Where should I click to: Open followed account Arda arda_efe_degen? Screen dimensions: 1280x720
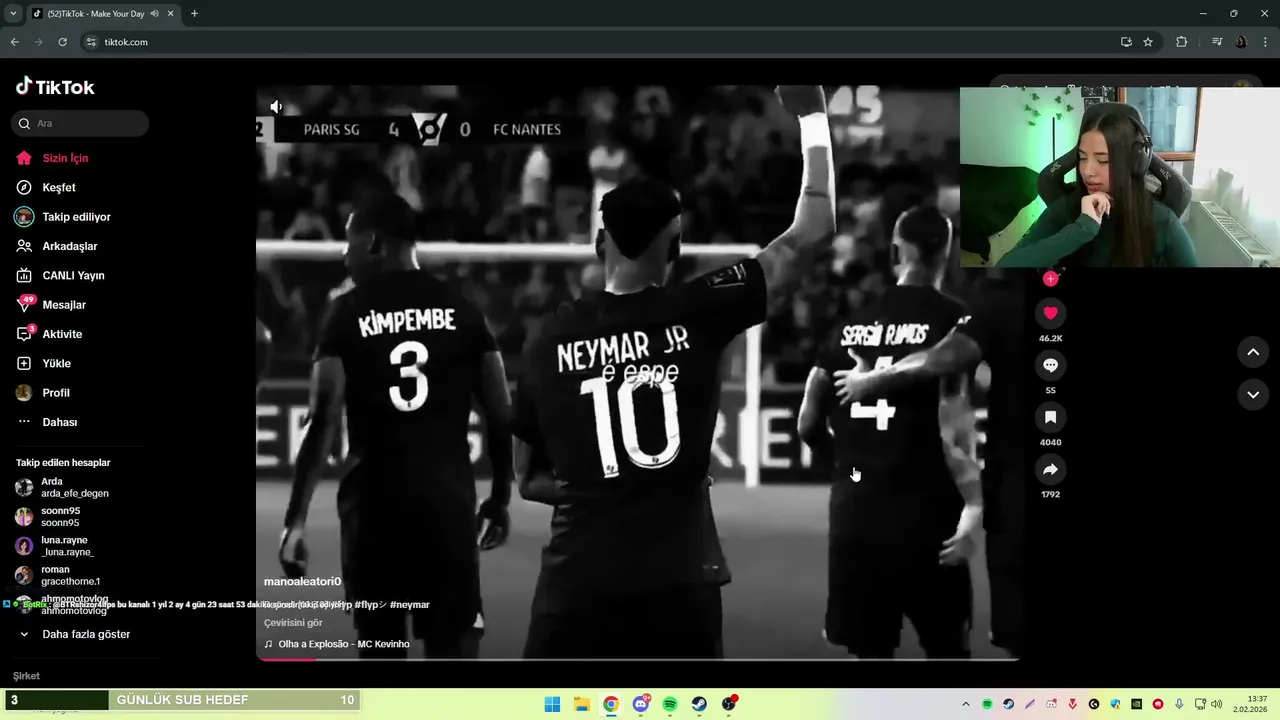[62, 487]
